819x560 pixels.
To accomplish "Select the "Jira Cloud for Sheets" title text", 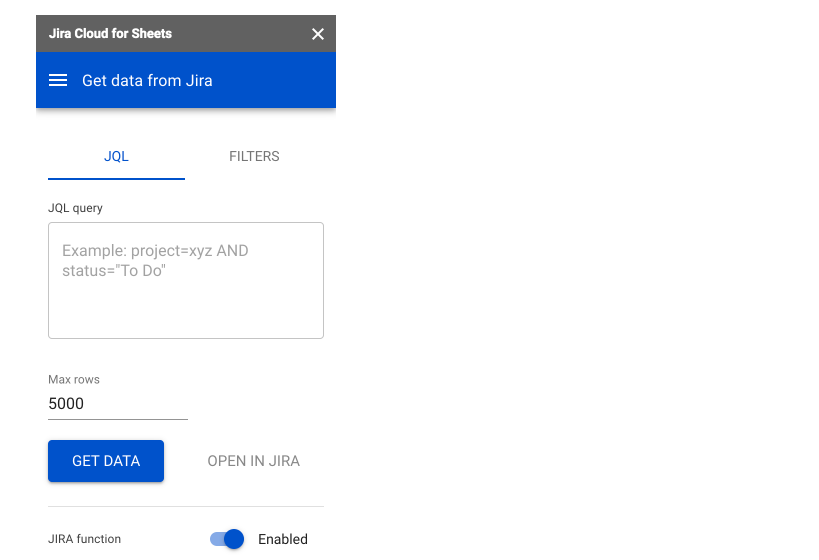I will 110,33.
